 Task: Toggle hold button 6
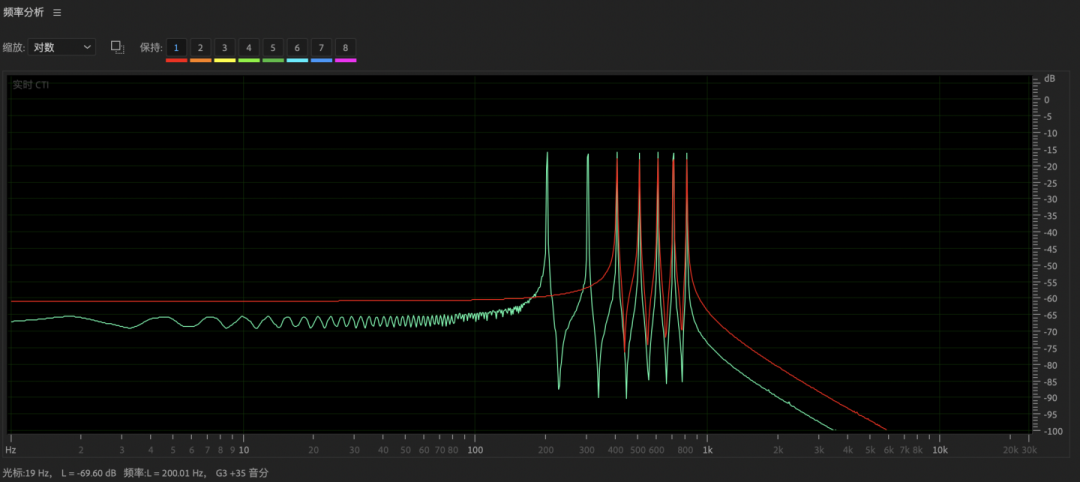pyautogui.click(x=297, y=48)
